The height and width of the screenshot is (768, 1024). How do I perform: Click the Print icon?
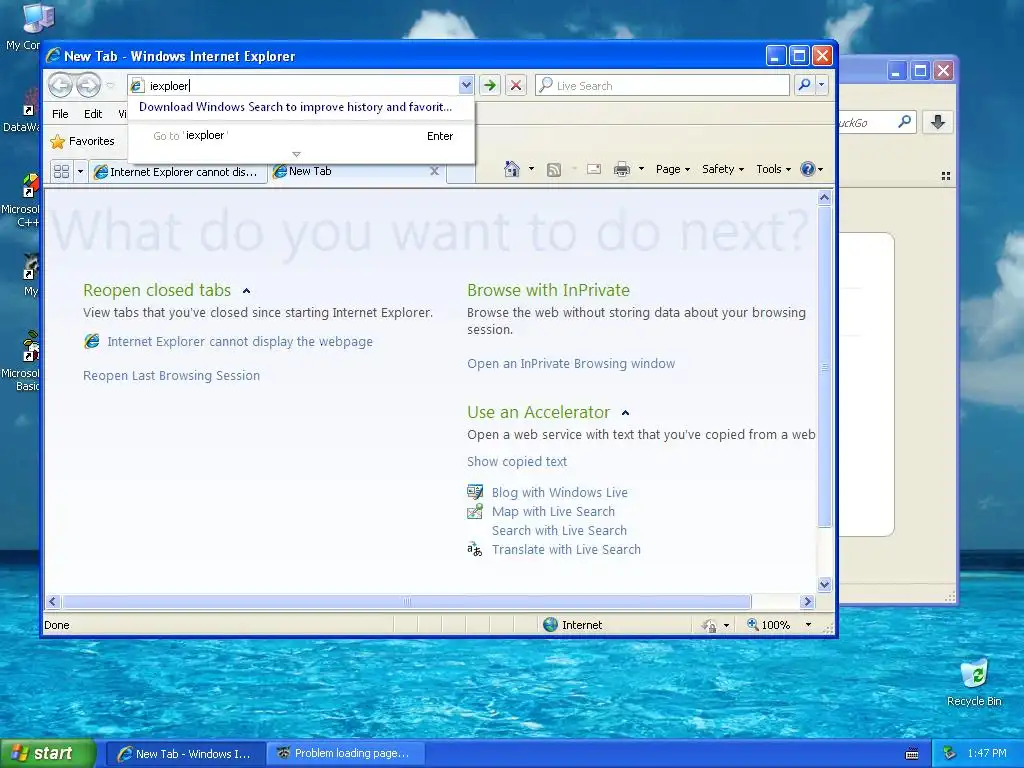[622, 170]
